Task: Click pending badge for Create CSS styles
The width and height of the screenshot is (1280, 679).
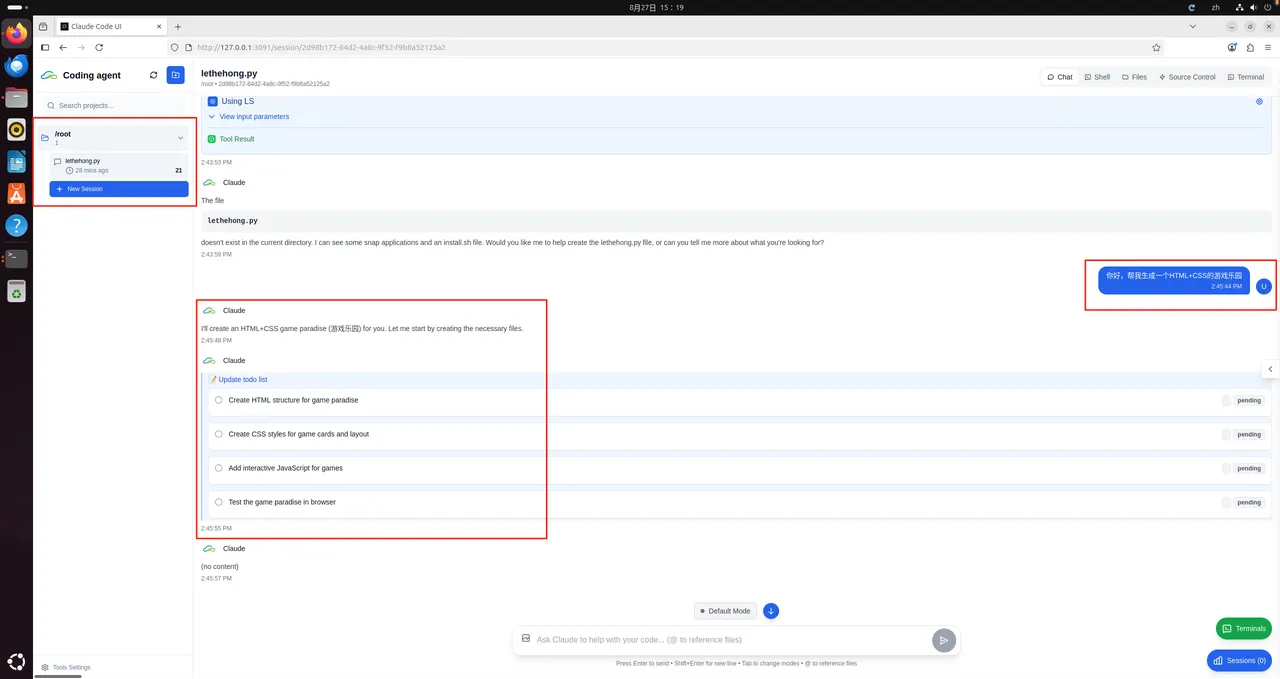Action: (1249, 434)
